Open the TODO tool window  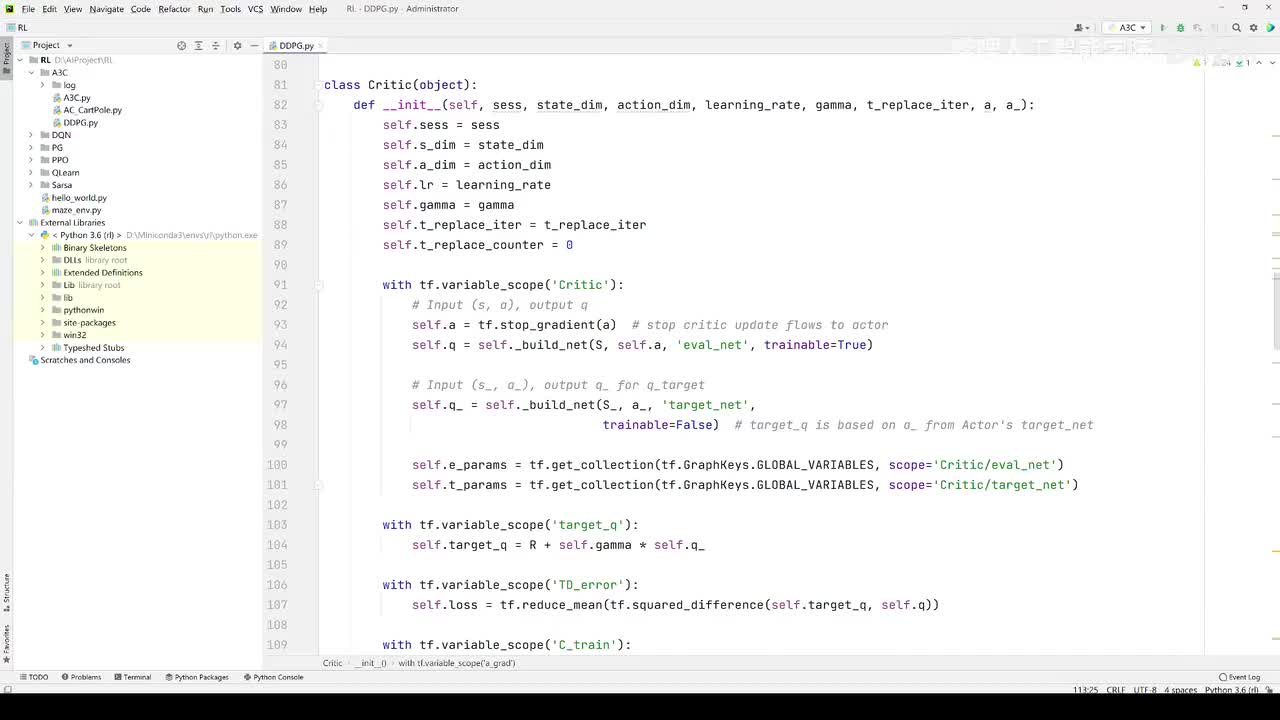coord(33,677)
